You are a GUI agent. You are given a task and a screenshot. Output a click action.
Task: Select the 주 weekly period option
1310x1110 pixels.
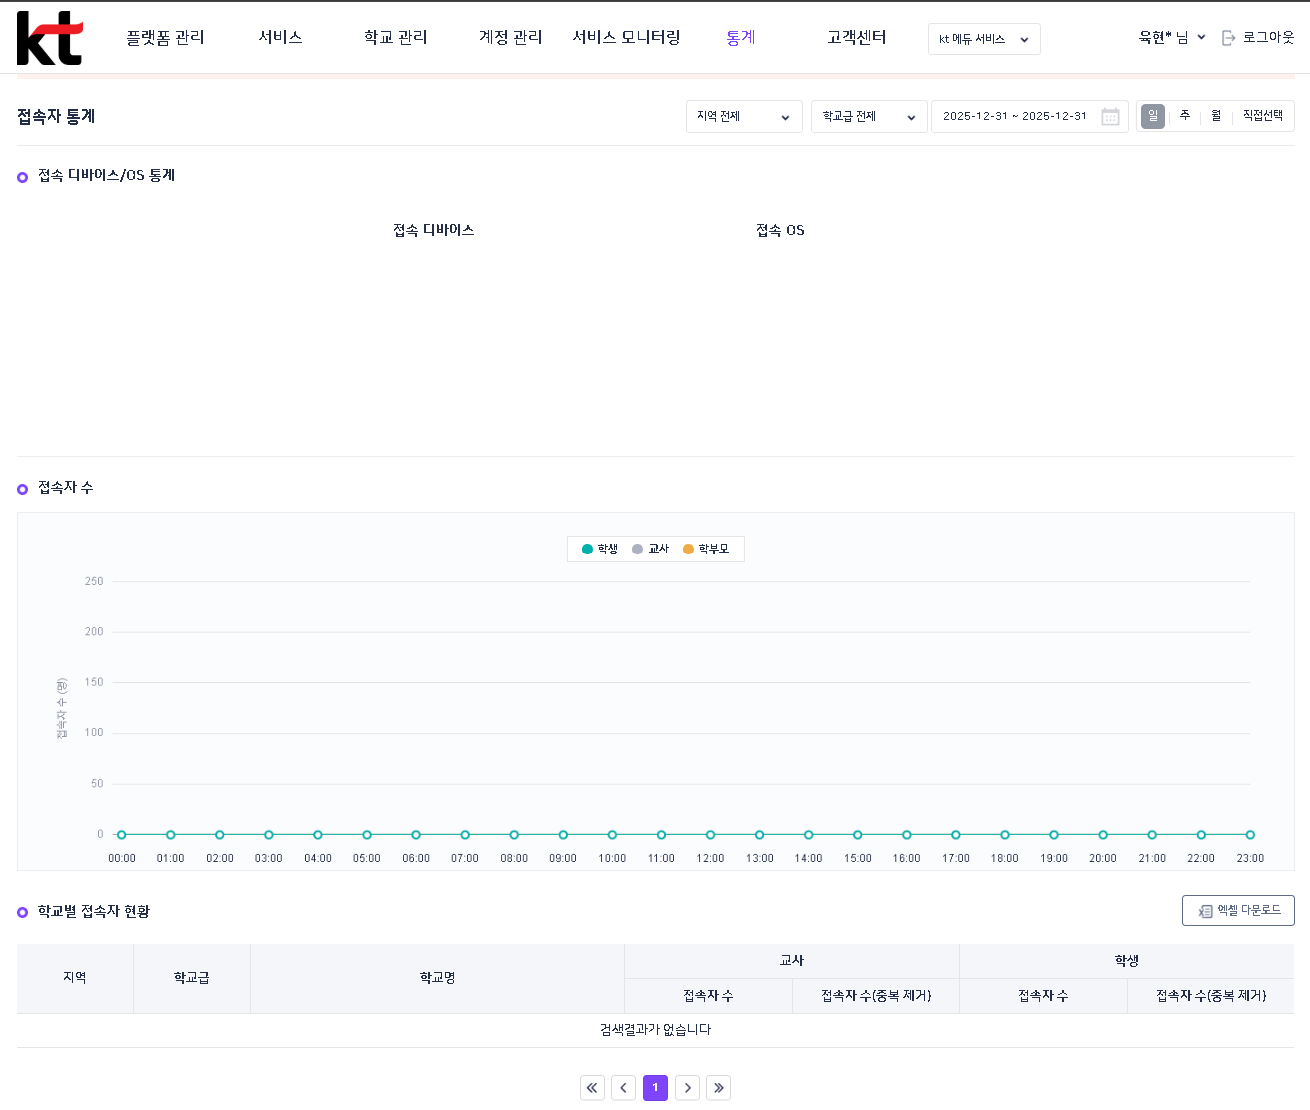point(1185,116)
